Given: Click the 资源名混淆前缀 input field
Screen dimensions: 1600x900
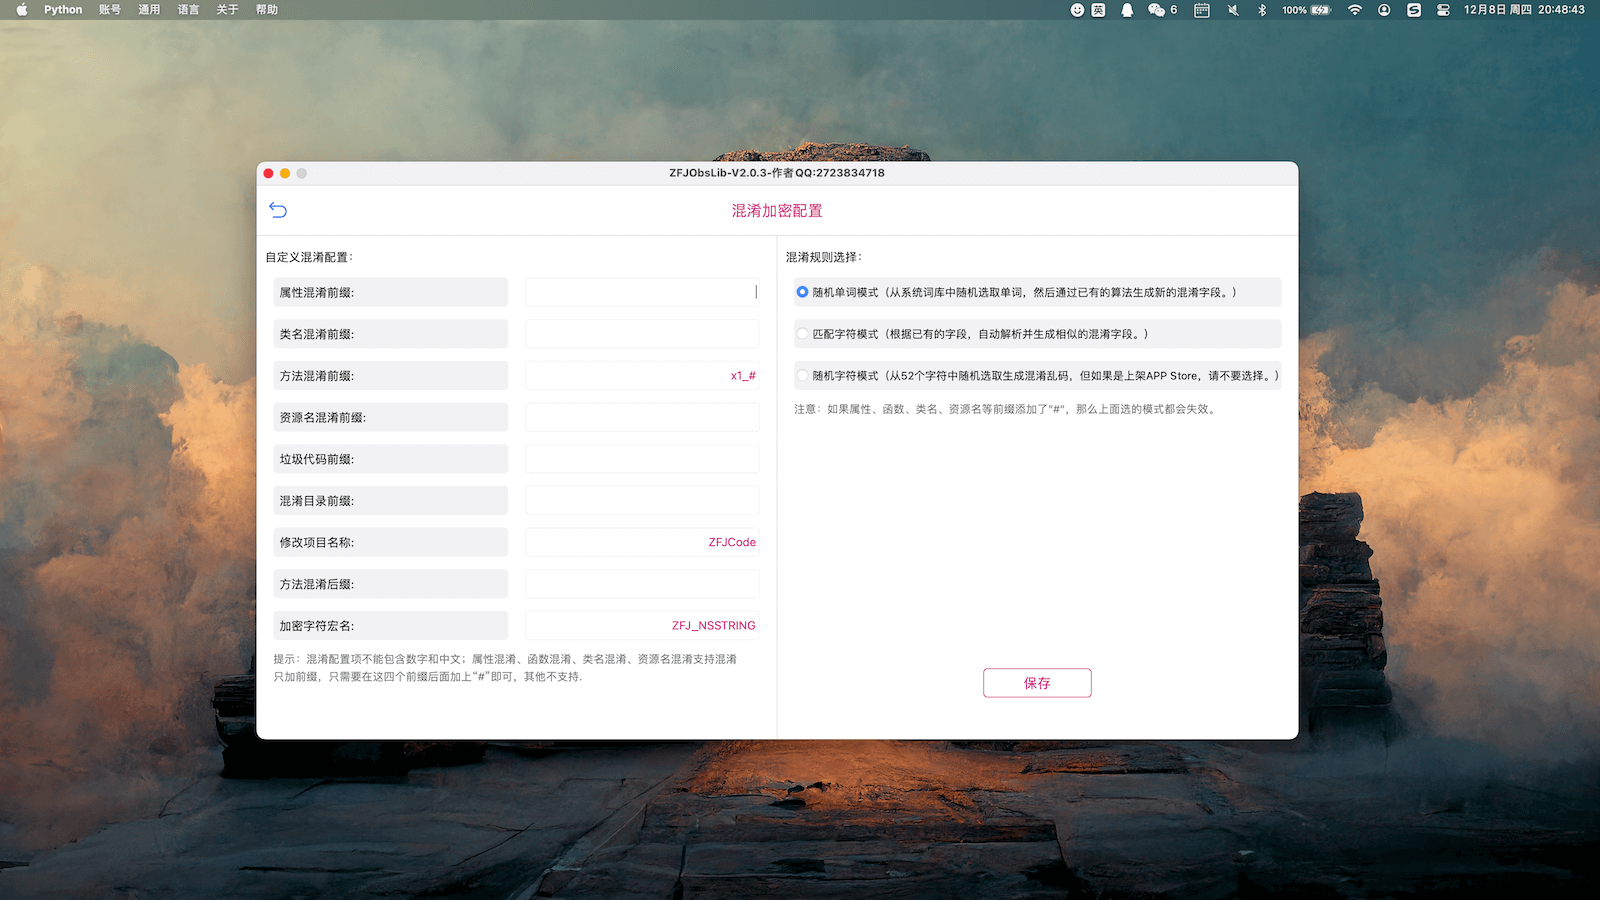Looking at the screenshot, I should [x=642, y=417].
